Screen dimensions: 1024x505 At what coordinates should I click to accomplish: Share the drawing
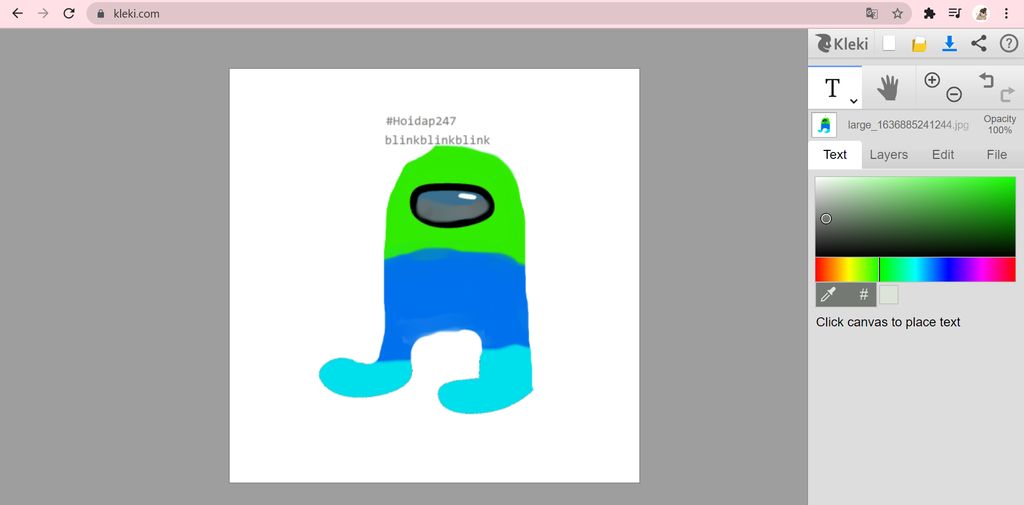(978, 44)
